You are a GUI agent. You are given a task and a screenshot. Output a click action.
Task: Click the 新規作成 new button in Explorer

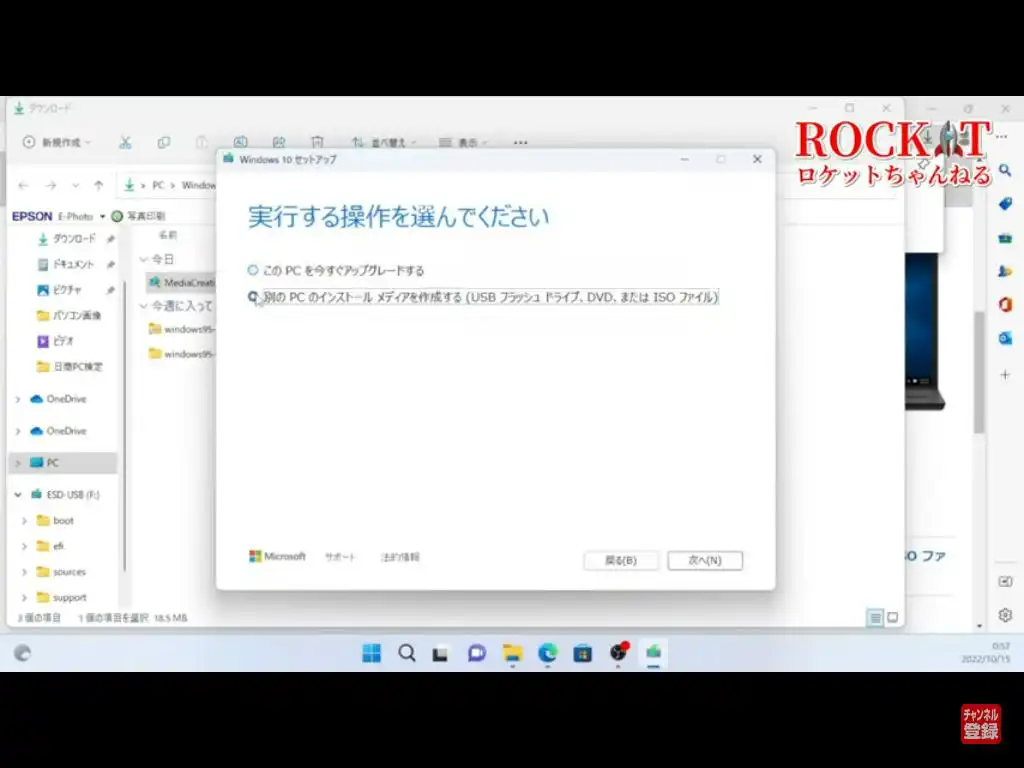point(56,142)
